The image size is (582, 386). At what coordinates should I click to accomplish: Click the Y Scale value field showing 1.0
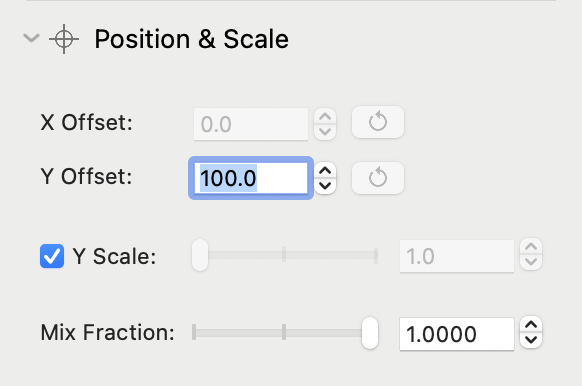pyautogui.click(x=457, y=256)
